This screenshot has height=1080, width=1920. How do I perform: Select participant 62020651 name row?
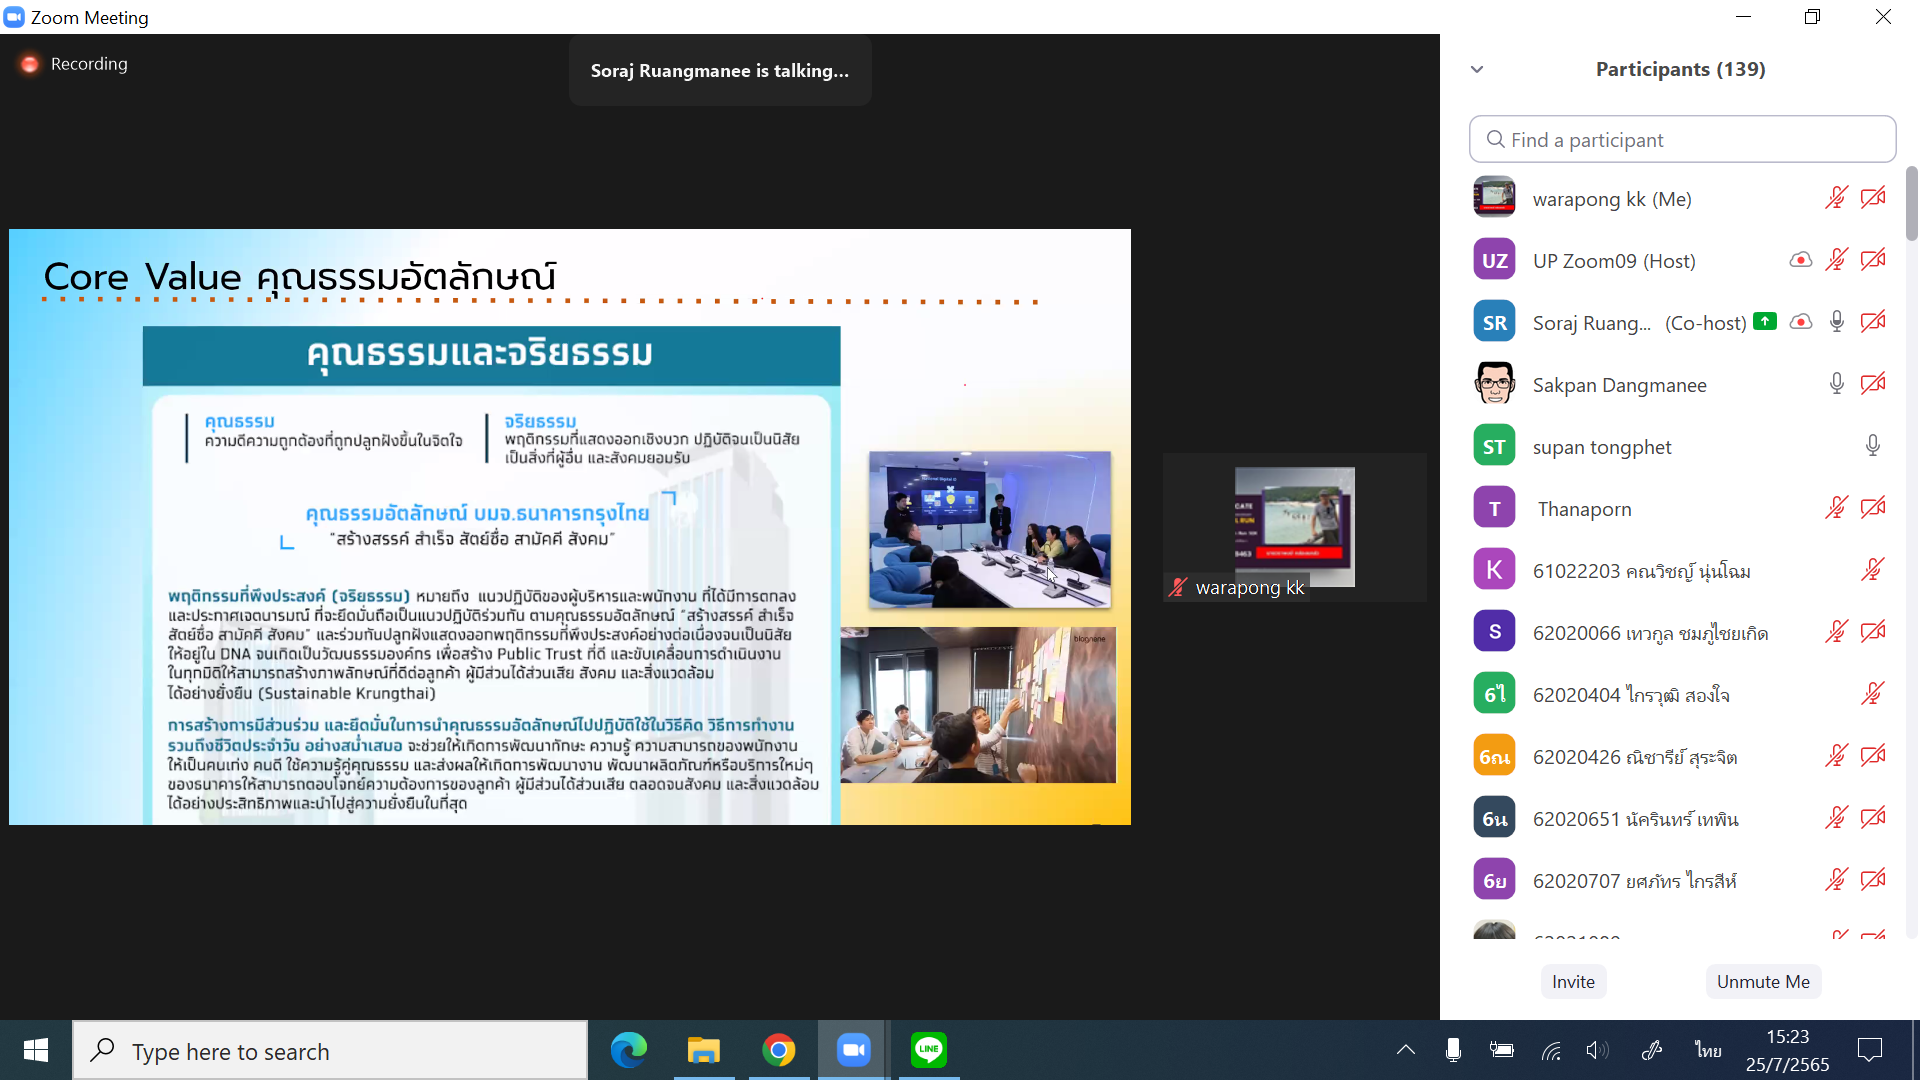click(1682, 818)
